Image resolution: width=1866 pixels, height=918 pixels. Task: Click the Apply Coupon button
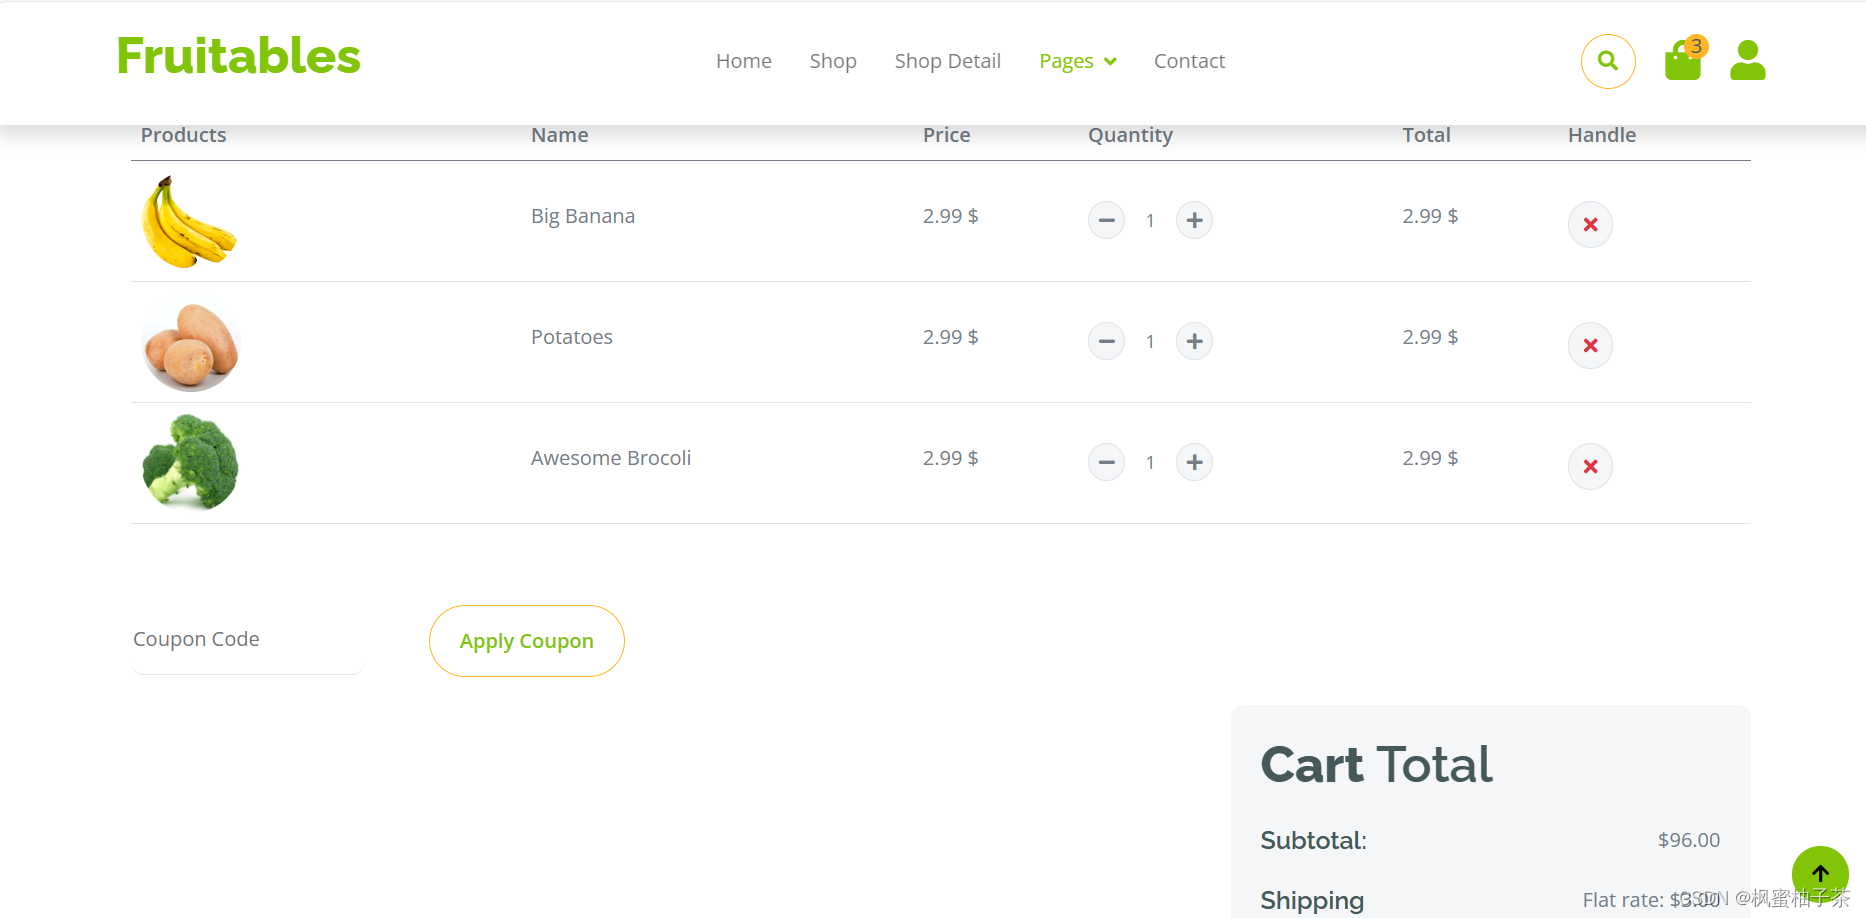[527, 641]
